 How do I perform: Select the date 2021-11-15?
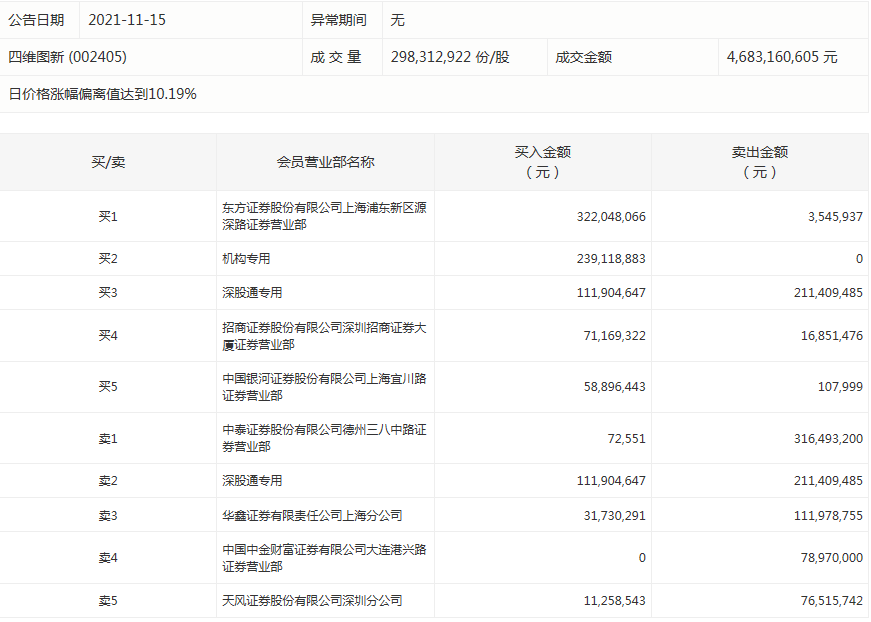coord(127,20)
